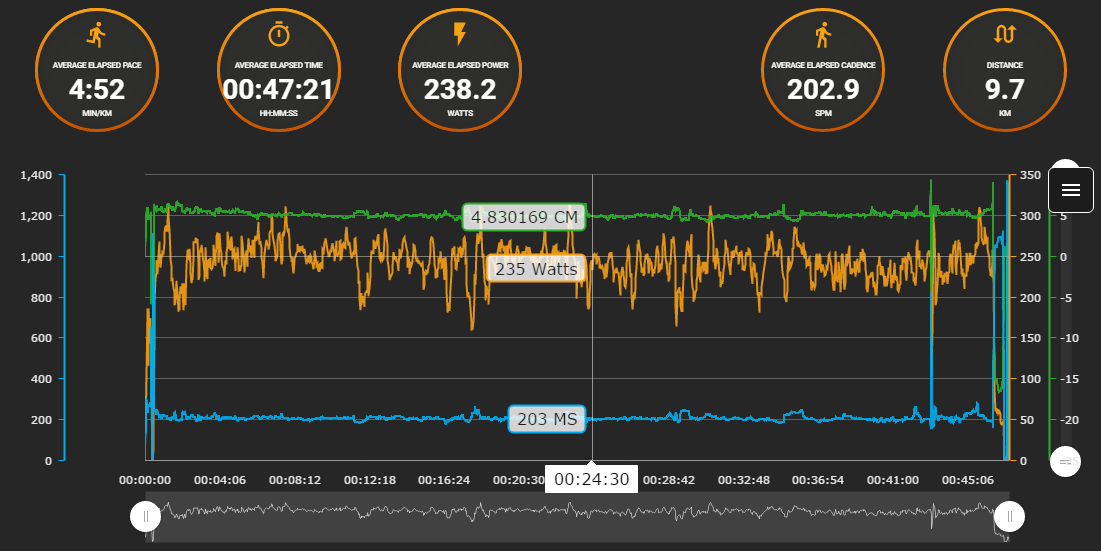Screen dimensions: 1101x551
Task: Click the stopwatch elapsed time icon
Action: pyautogui.click(x=278, y=35)
